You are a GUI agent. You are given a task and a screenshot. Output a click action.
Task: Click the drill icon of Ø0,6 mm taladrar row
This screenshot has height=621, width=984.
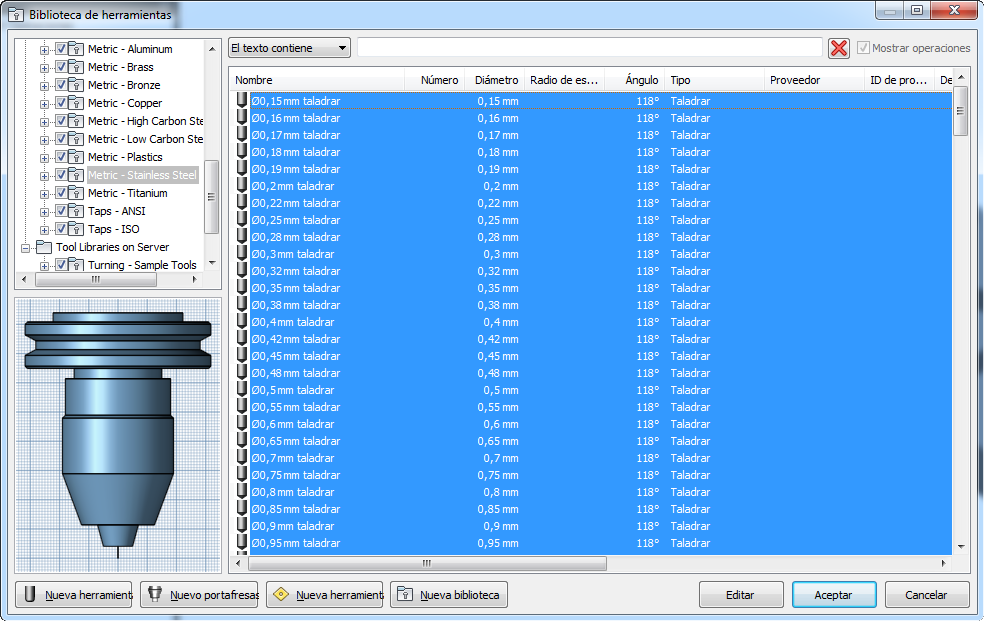pyautogui.click(x=242, y=423)
